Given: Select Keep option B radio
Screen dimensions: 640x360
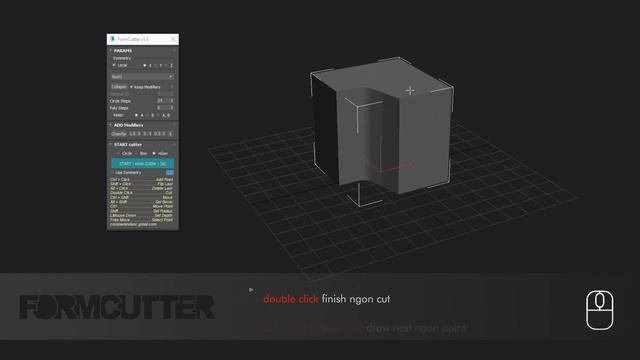Looking at the screenshot, I should 147,116.
